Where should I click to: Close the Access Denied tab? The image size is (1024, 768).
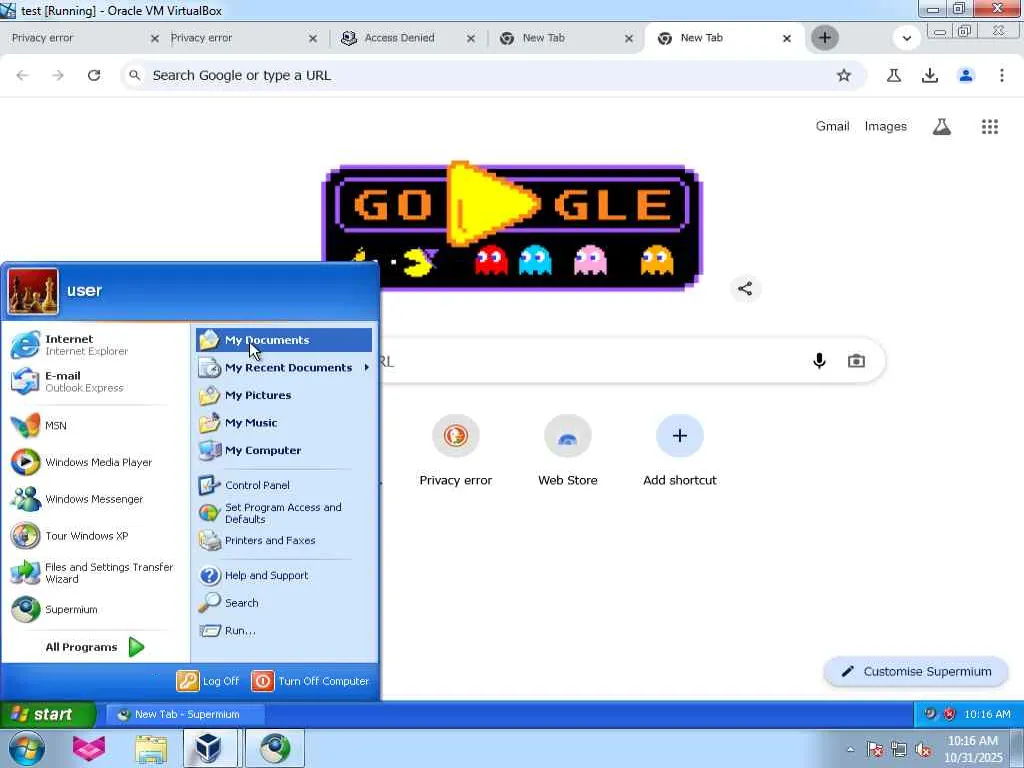click(x=471, y=39)
